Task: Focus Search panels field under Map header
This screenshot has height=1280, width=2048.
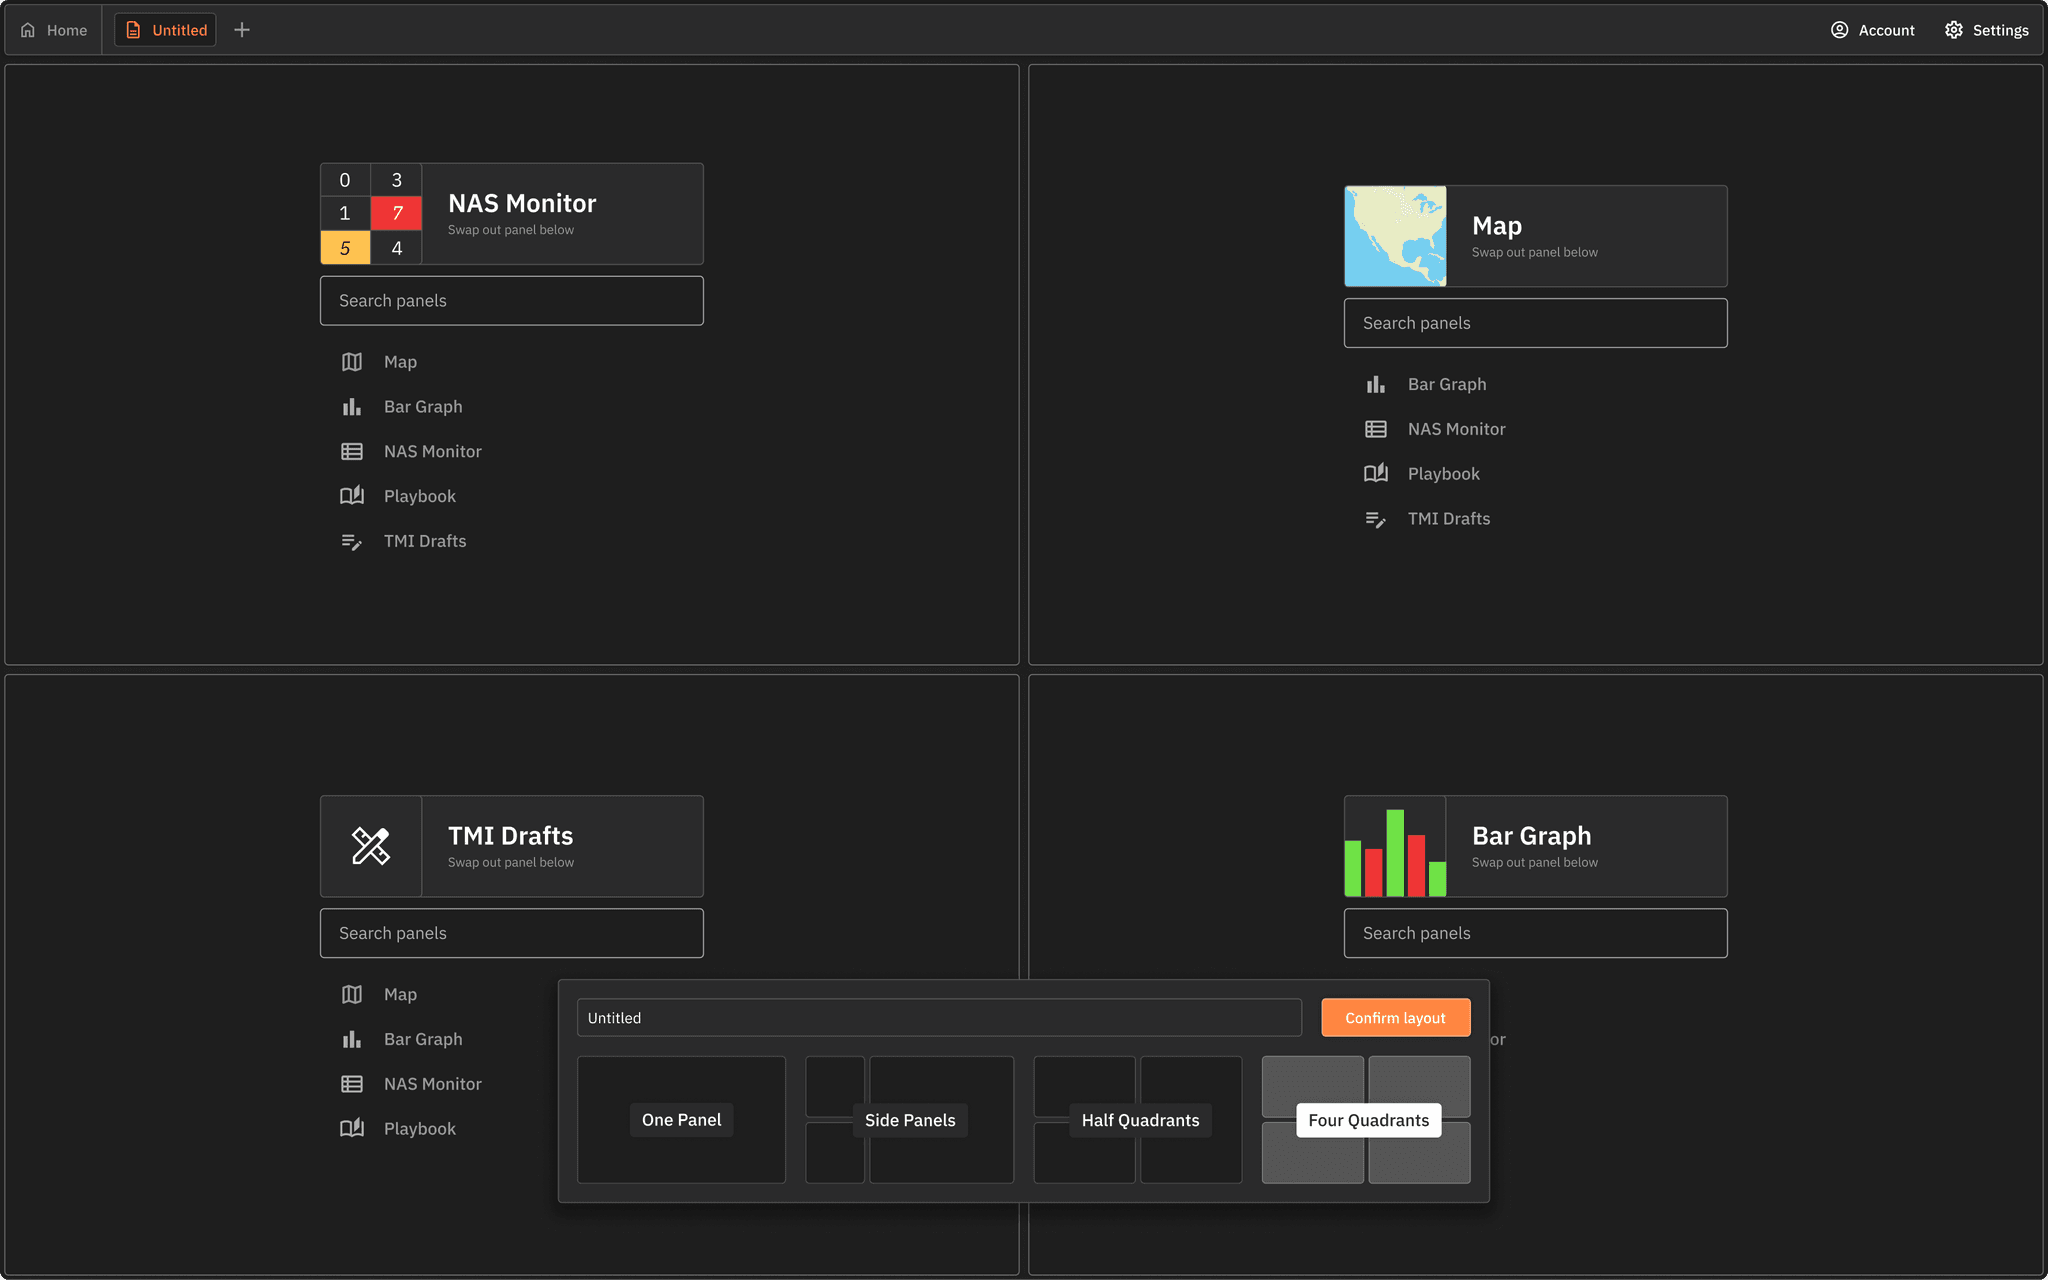Action: (1535, 323)
